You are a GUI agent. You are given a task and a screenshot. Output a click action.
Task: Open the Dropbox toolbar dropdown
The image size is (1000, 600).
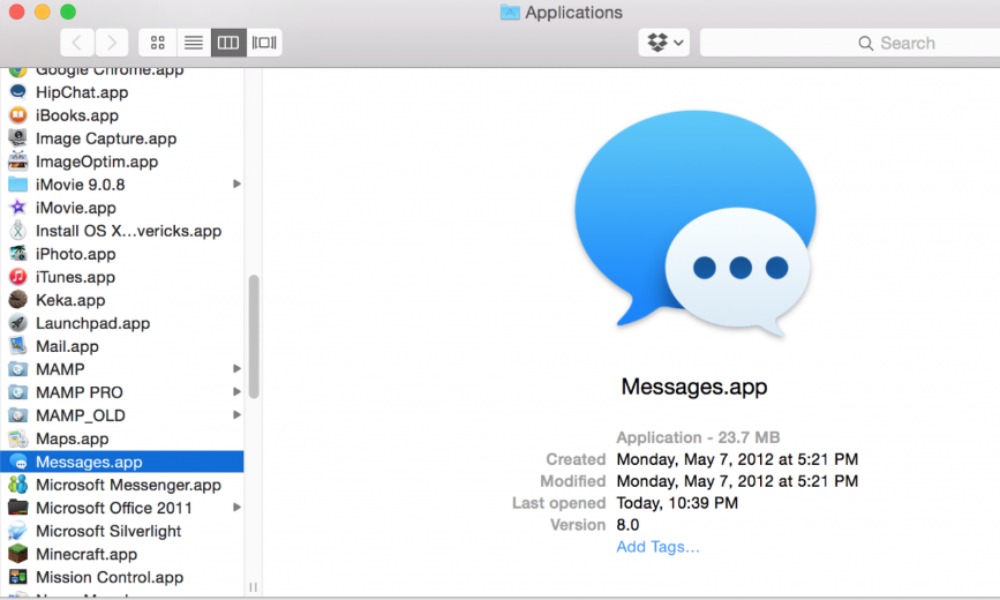pos(664,43)
